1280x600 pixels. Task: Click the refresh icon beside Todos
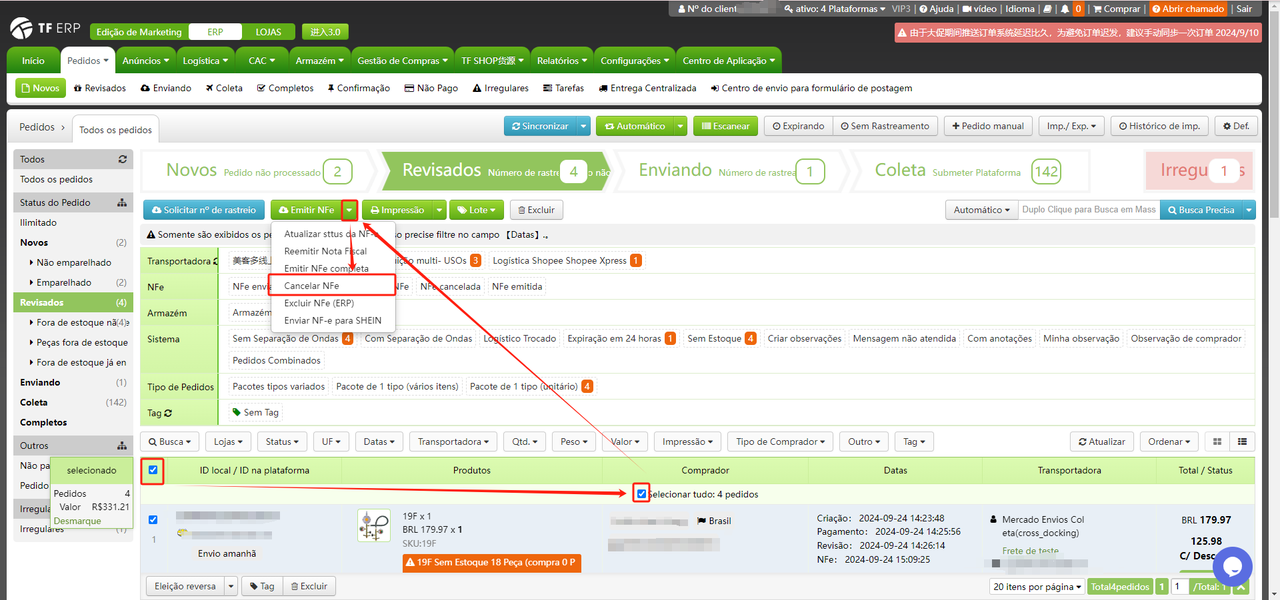[x=122, y=160]
